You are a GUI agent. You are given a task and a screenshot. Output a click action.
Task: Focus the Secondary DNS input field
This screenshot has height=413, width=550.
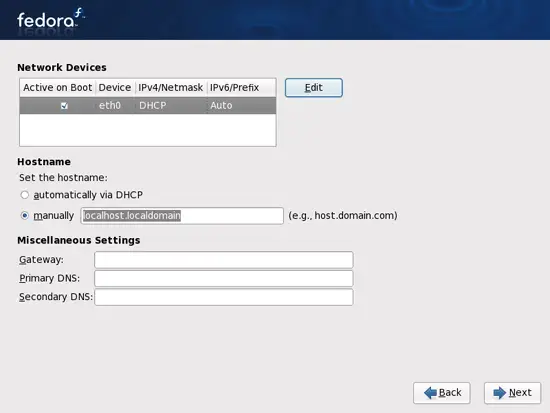(x=224, y=297)
